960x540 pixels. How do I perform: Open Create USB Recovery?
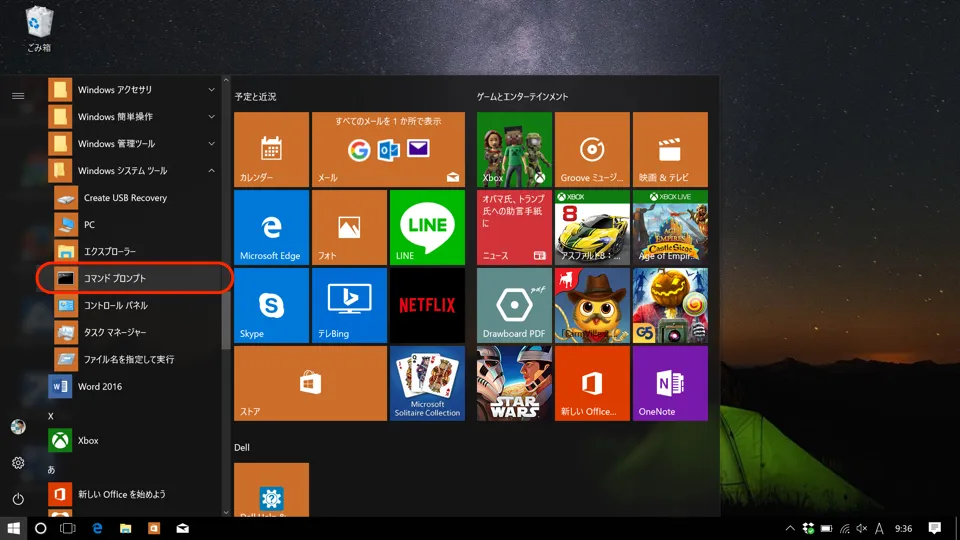[x=135, y=198]
